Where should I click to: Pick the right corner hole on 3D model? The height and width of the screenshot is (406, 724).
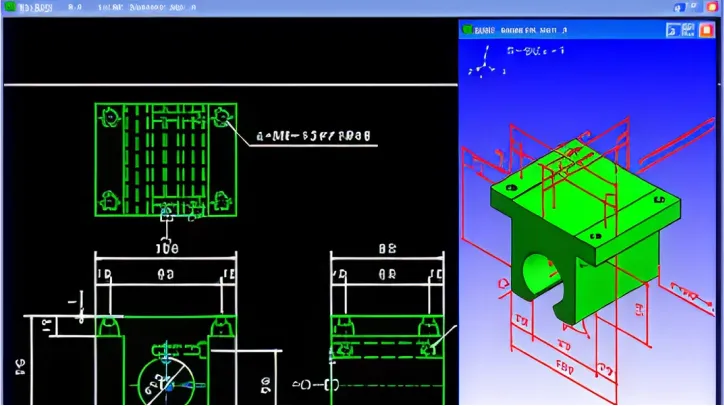[x=658, y=201]
